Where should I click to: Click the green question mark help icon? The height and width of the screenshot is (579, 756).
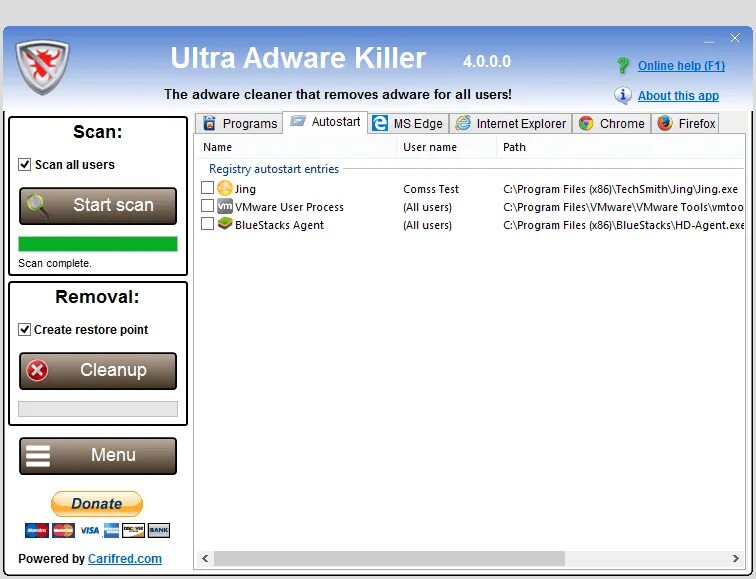pyautogui.click(x=622, y=66)
